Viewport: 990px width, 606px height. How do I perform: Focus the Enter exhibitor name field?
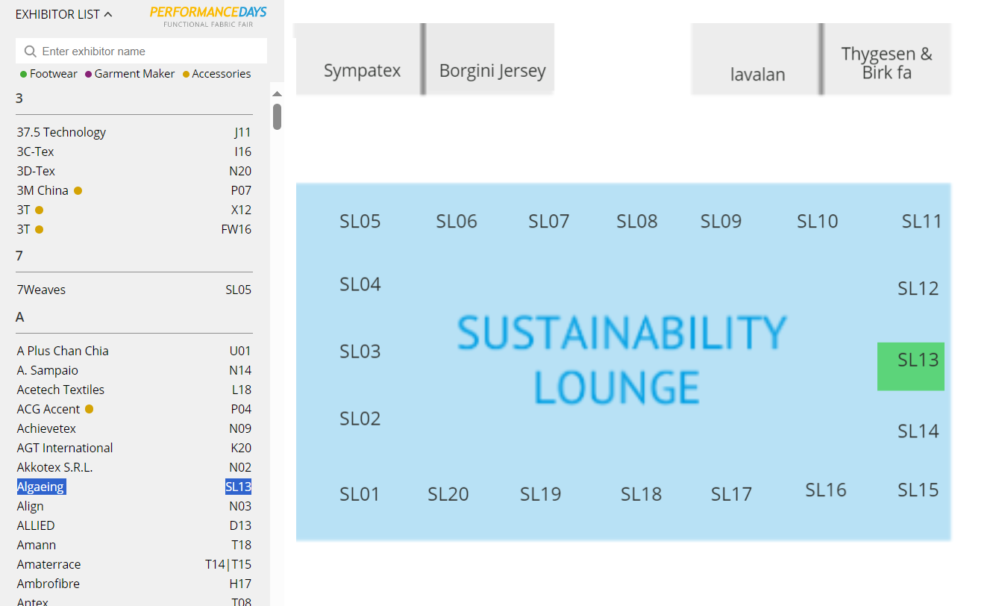click(x=150, y=51)
